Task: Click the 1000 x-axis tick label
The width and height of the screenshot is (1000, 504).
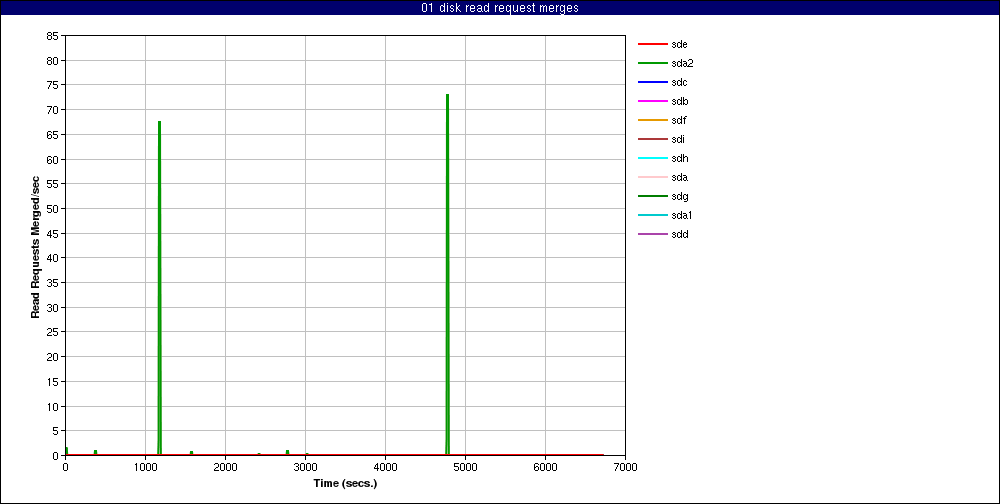Action: [x=145, y=467]
